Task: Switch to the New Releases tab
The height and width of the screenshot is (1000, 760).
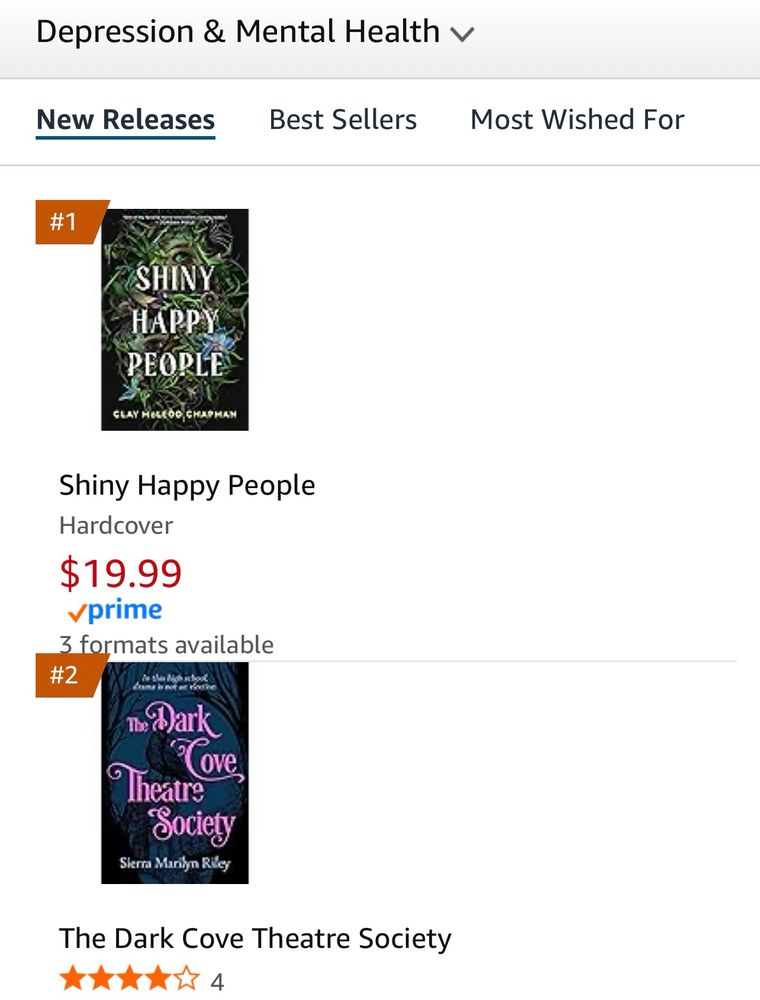Action: tap(126, 119)
